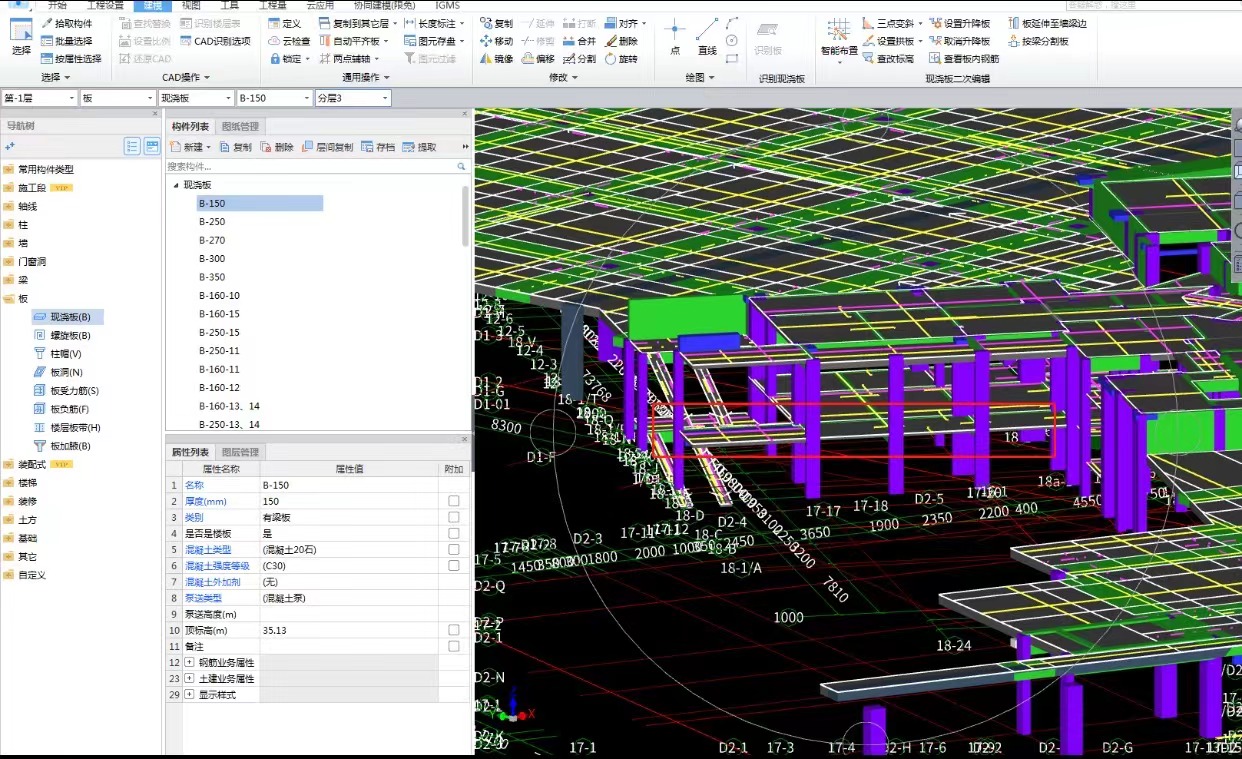1242x759 pixels.
Task: Expand 钢筋业务属性 property group
Action: point(189,662)
